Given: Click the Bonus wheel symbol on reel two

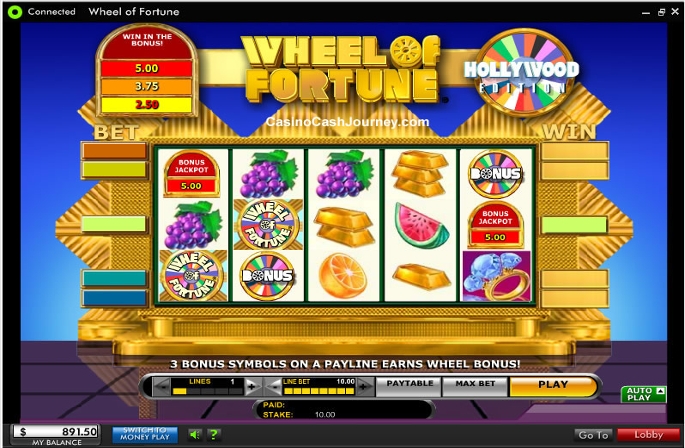Looking at the screenshot, I should point(267,276).
